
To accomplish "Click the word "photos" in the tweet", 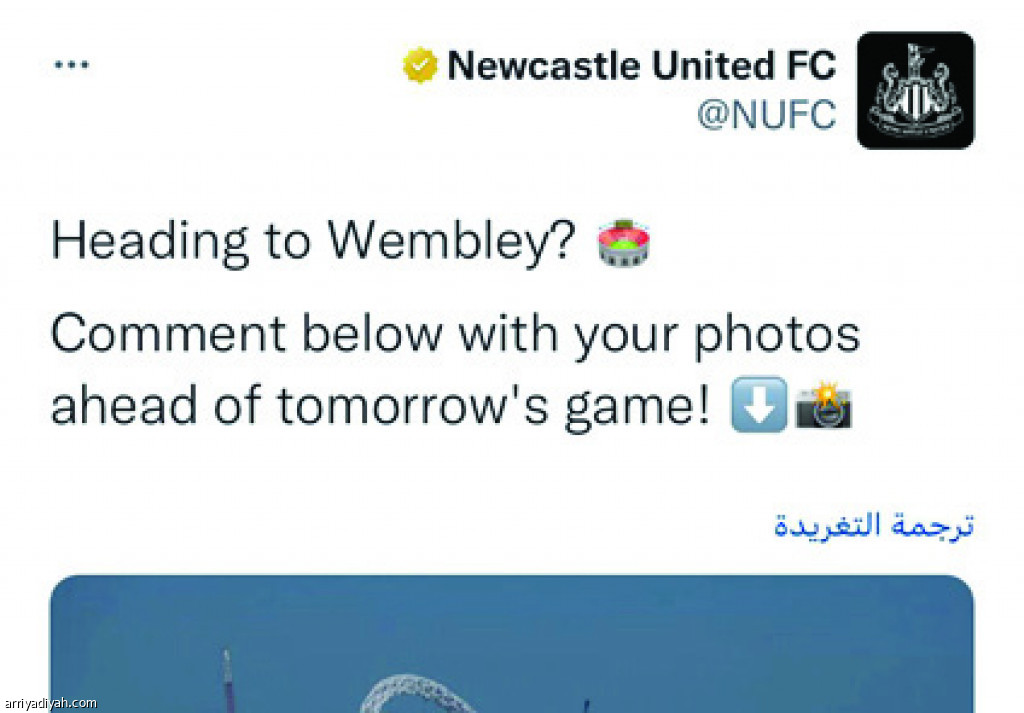I will coord(777,336).
